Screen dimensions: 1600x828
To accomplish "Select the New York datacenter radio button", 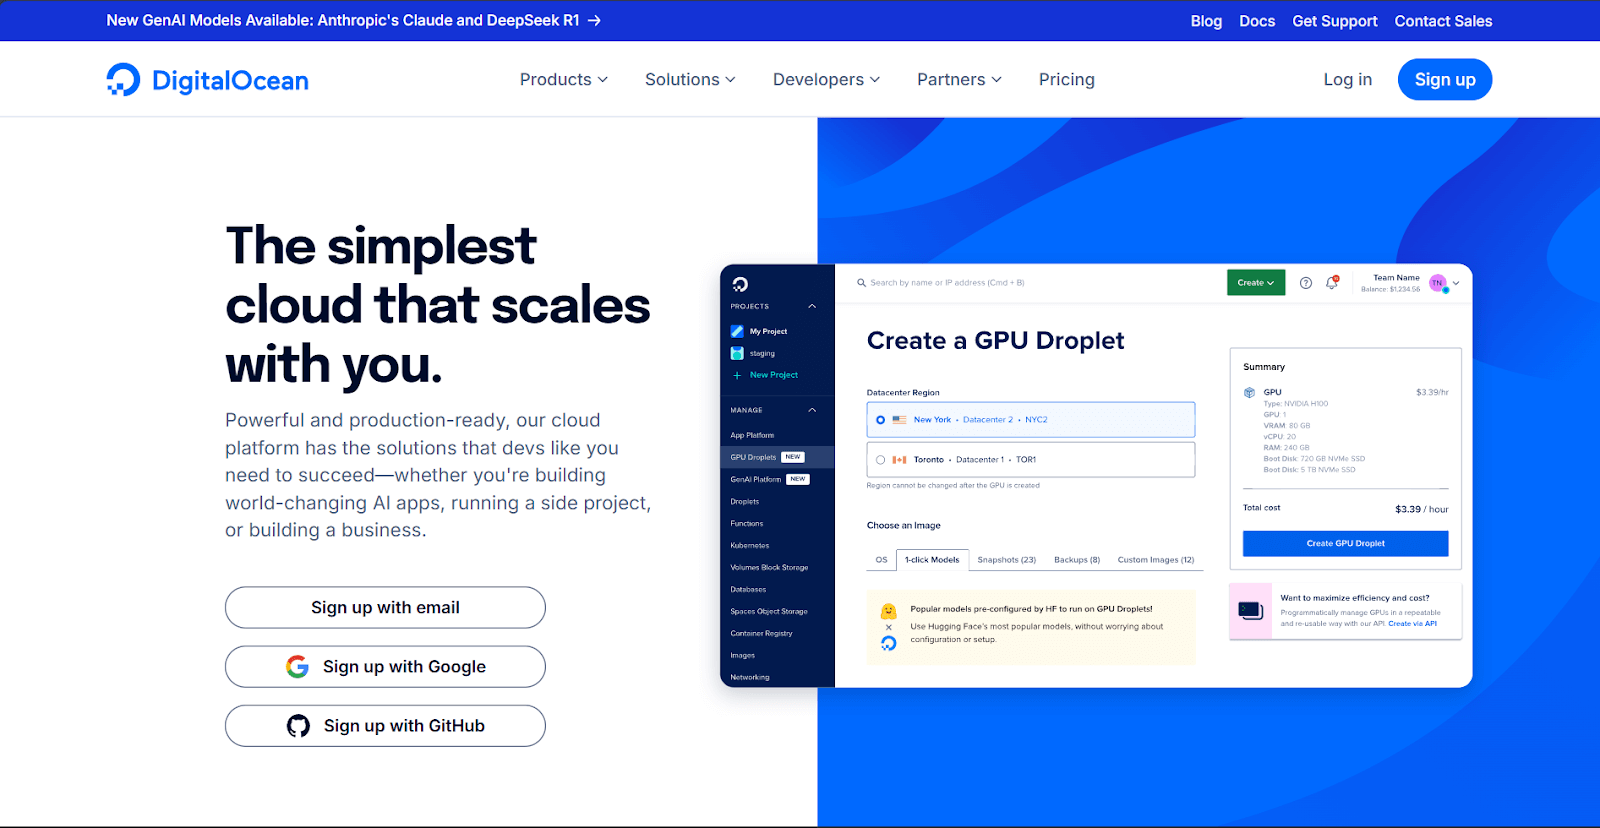I will tap(880, 420).
